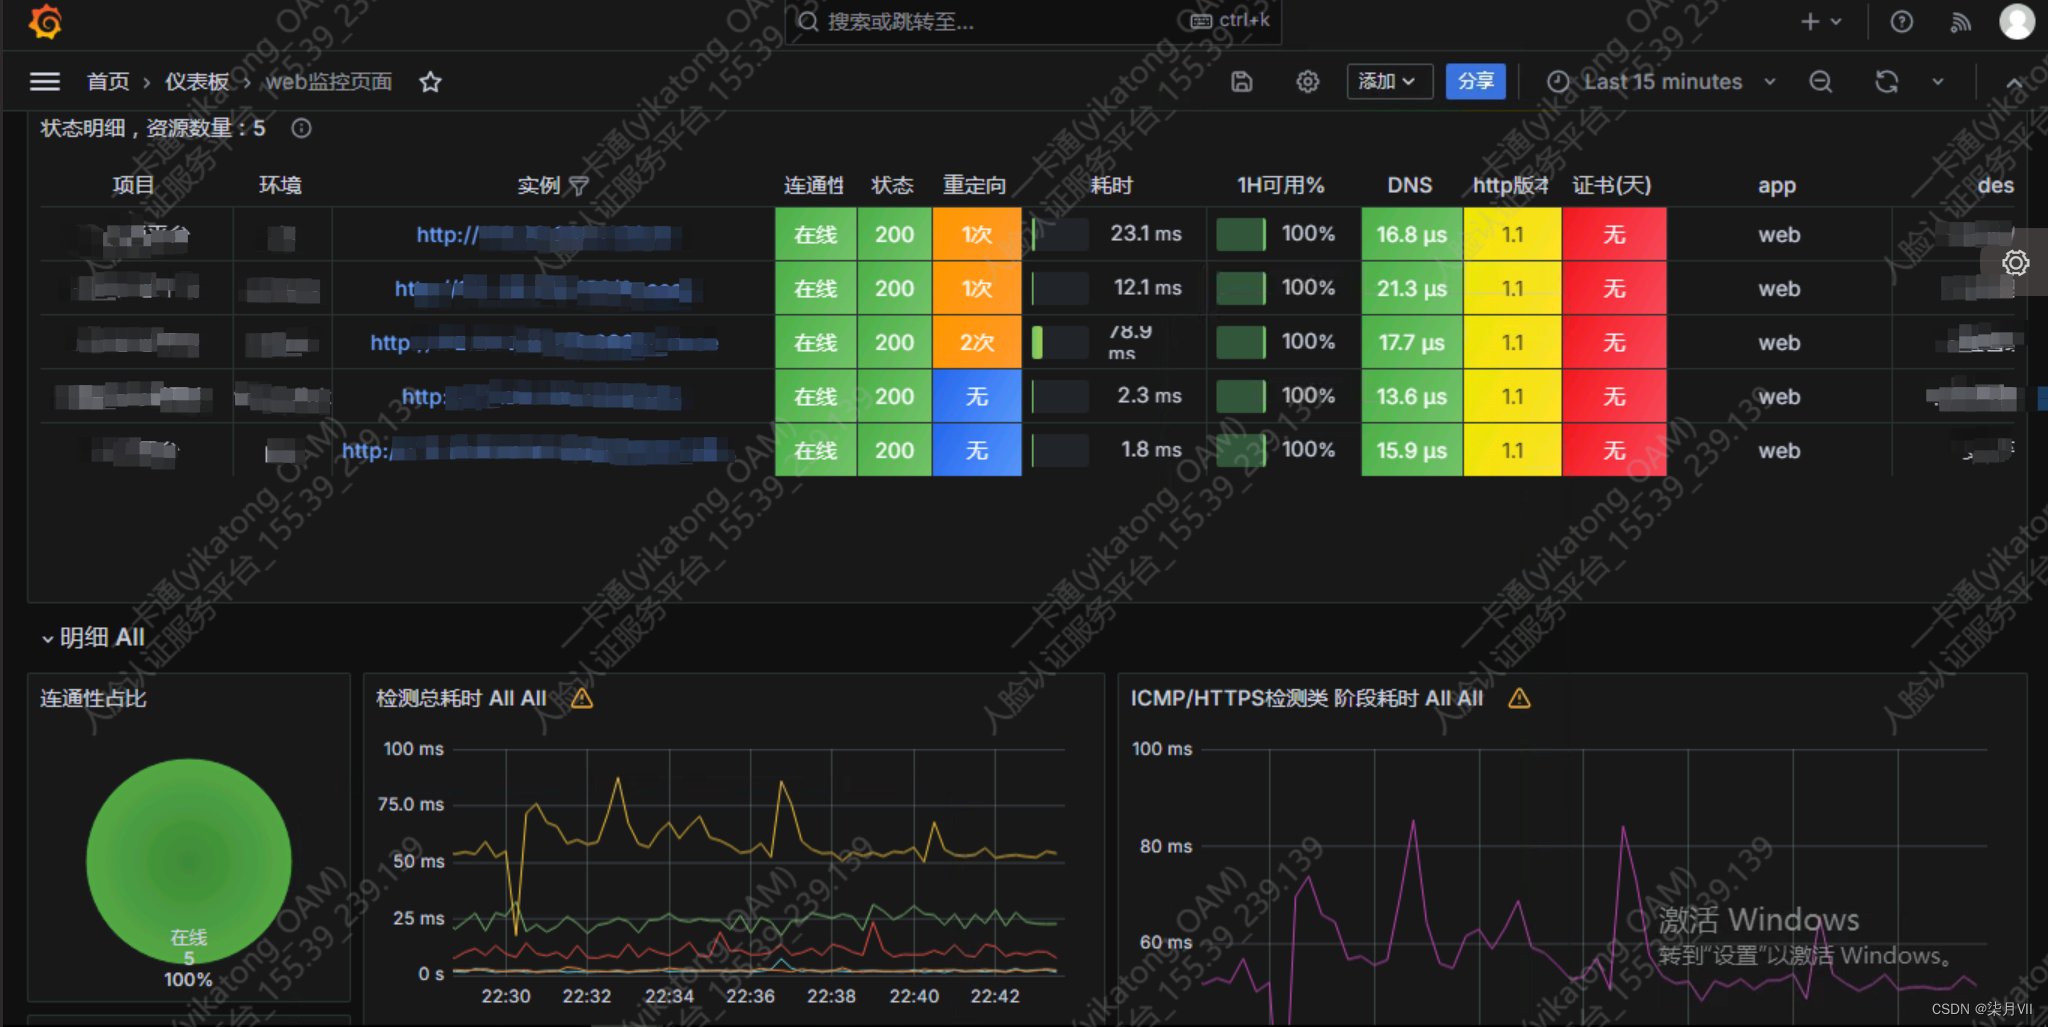Sort by the 重定向 column header
The image size is (2048, 1027).
(x=974, y=185)
